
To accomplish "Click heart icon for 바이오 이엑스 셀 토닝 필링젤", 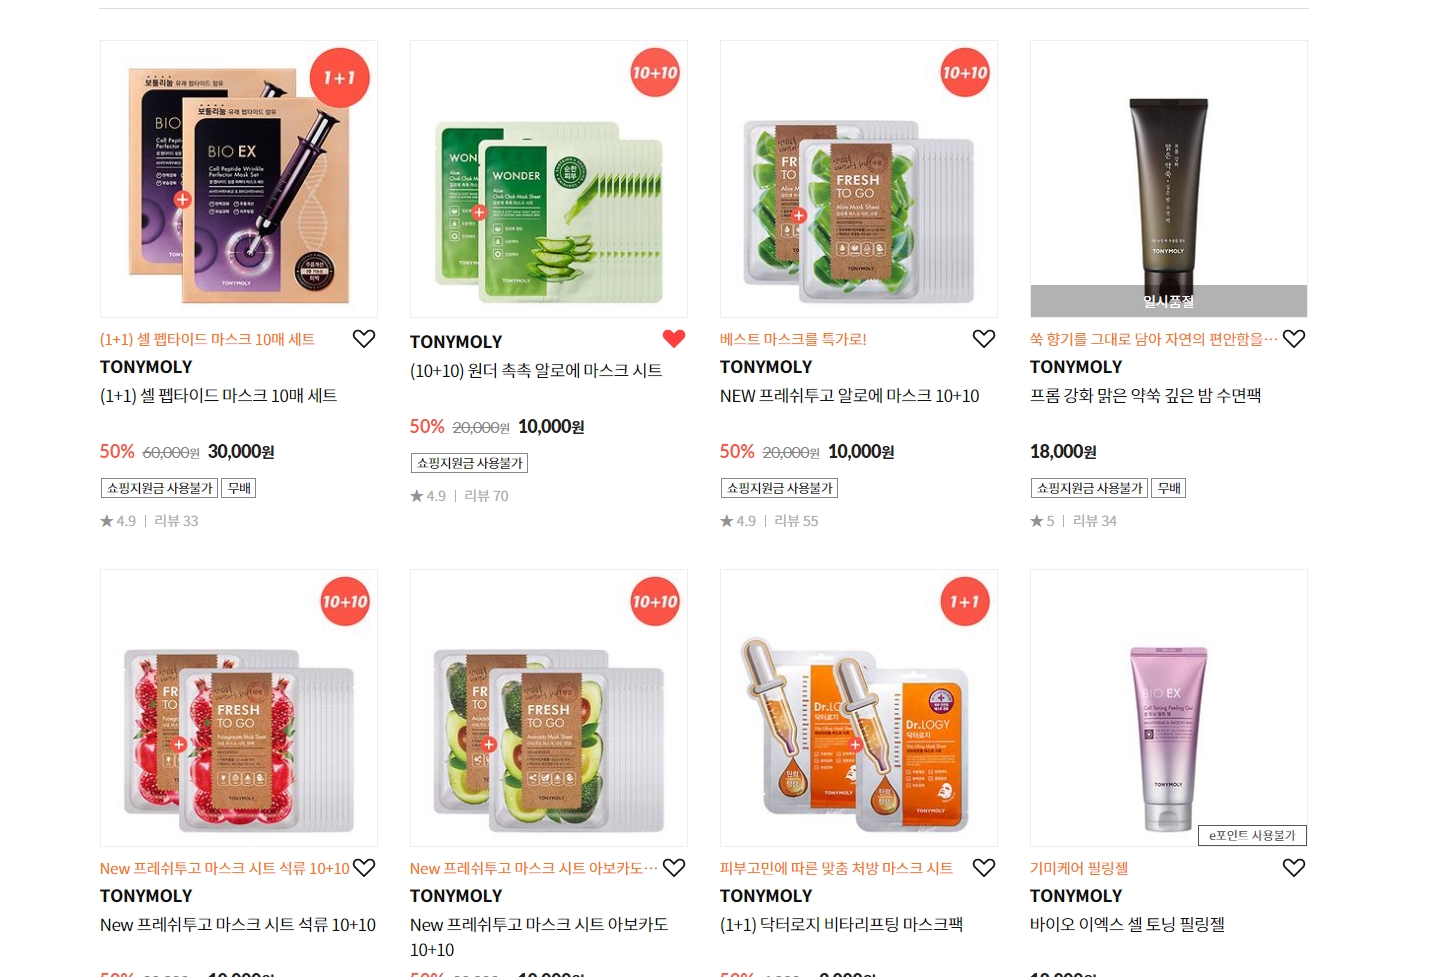I will click(1294, 868).
